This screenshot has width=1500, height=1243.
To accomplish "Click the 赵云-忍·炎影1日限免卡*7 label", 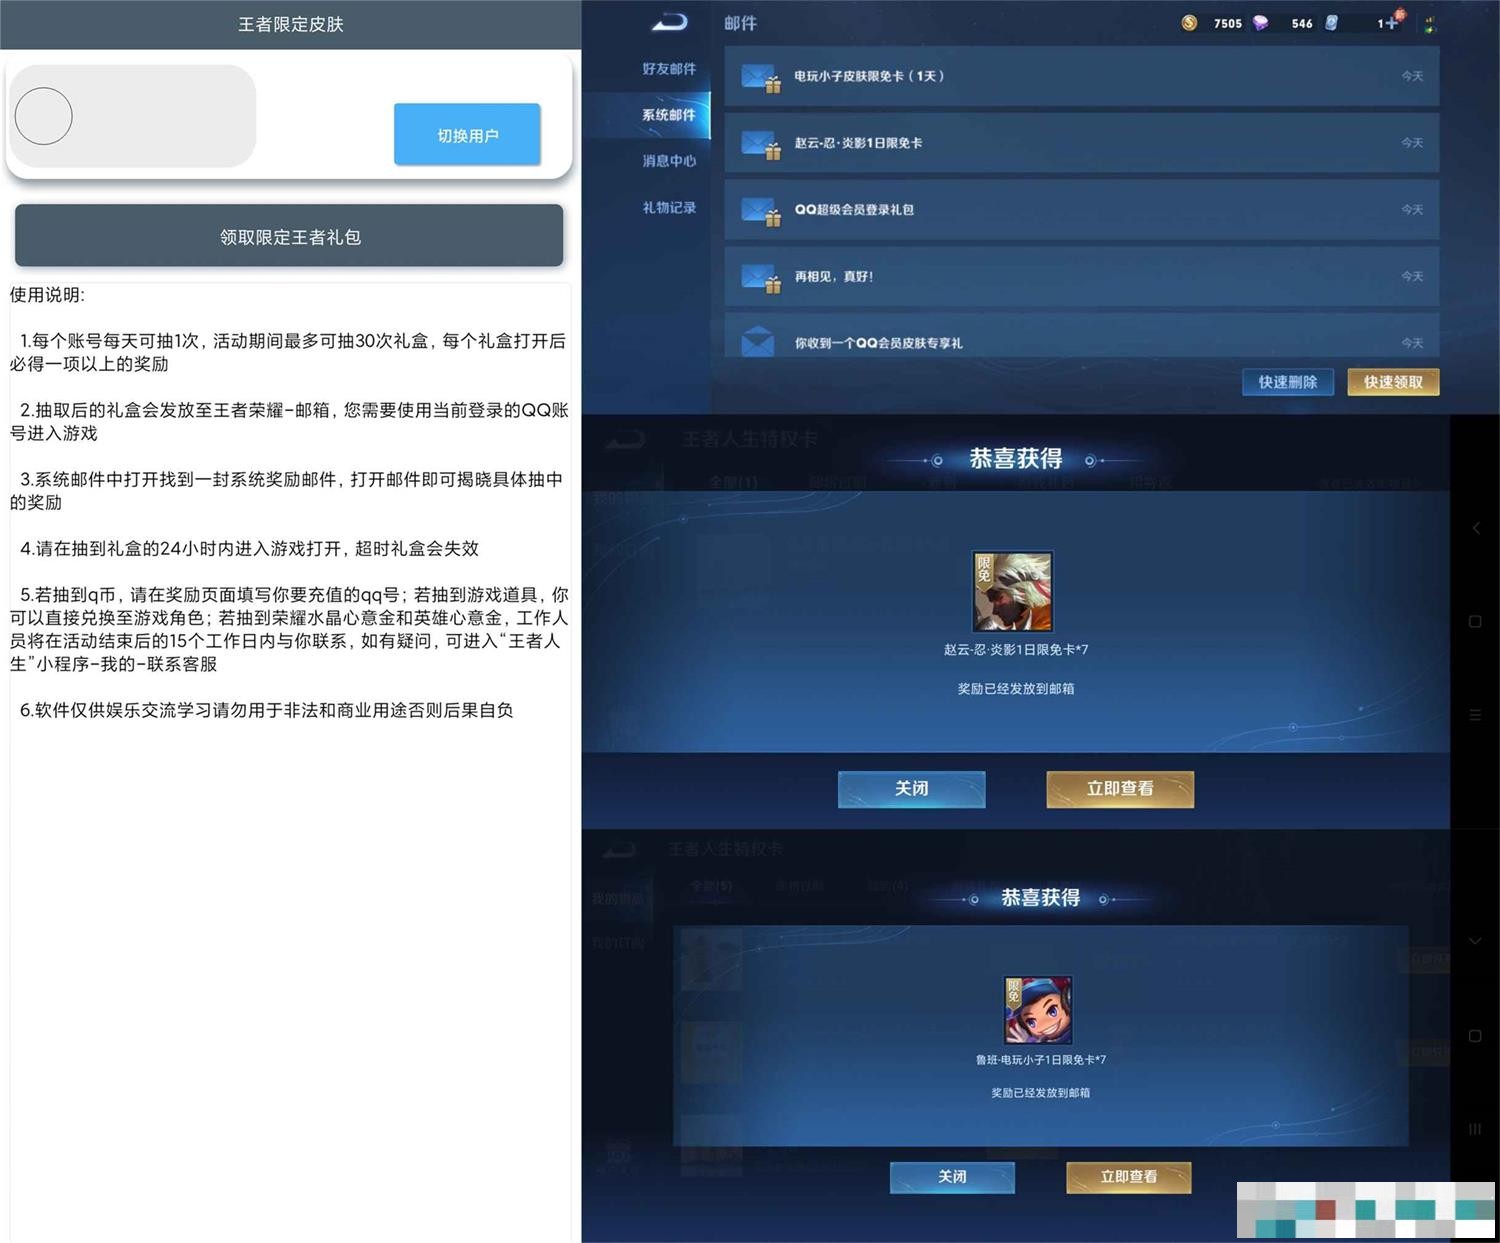I will (x=1016, y=650).
